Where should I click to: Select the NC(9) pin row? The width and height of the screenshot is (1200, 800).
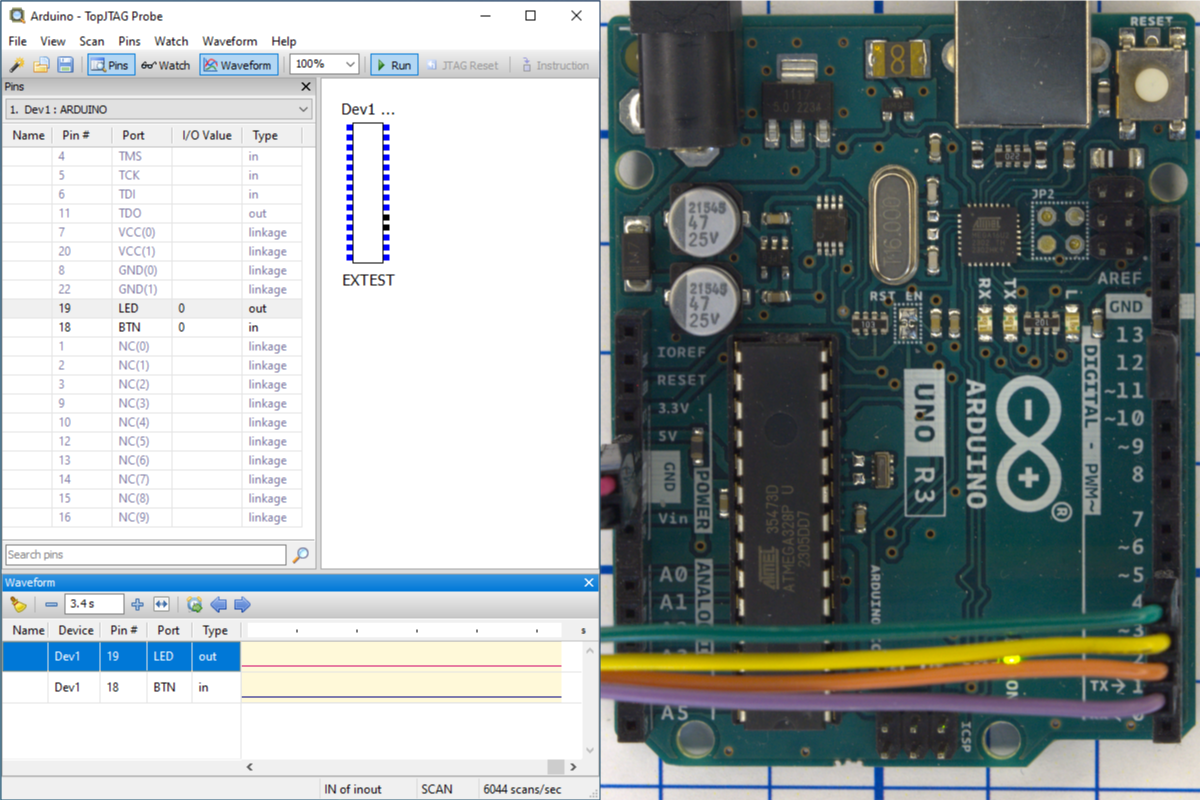click(152, 518)
